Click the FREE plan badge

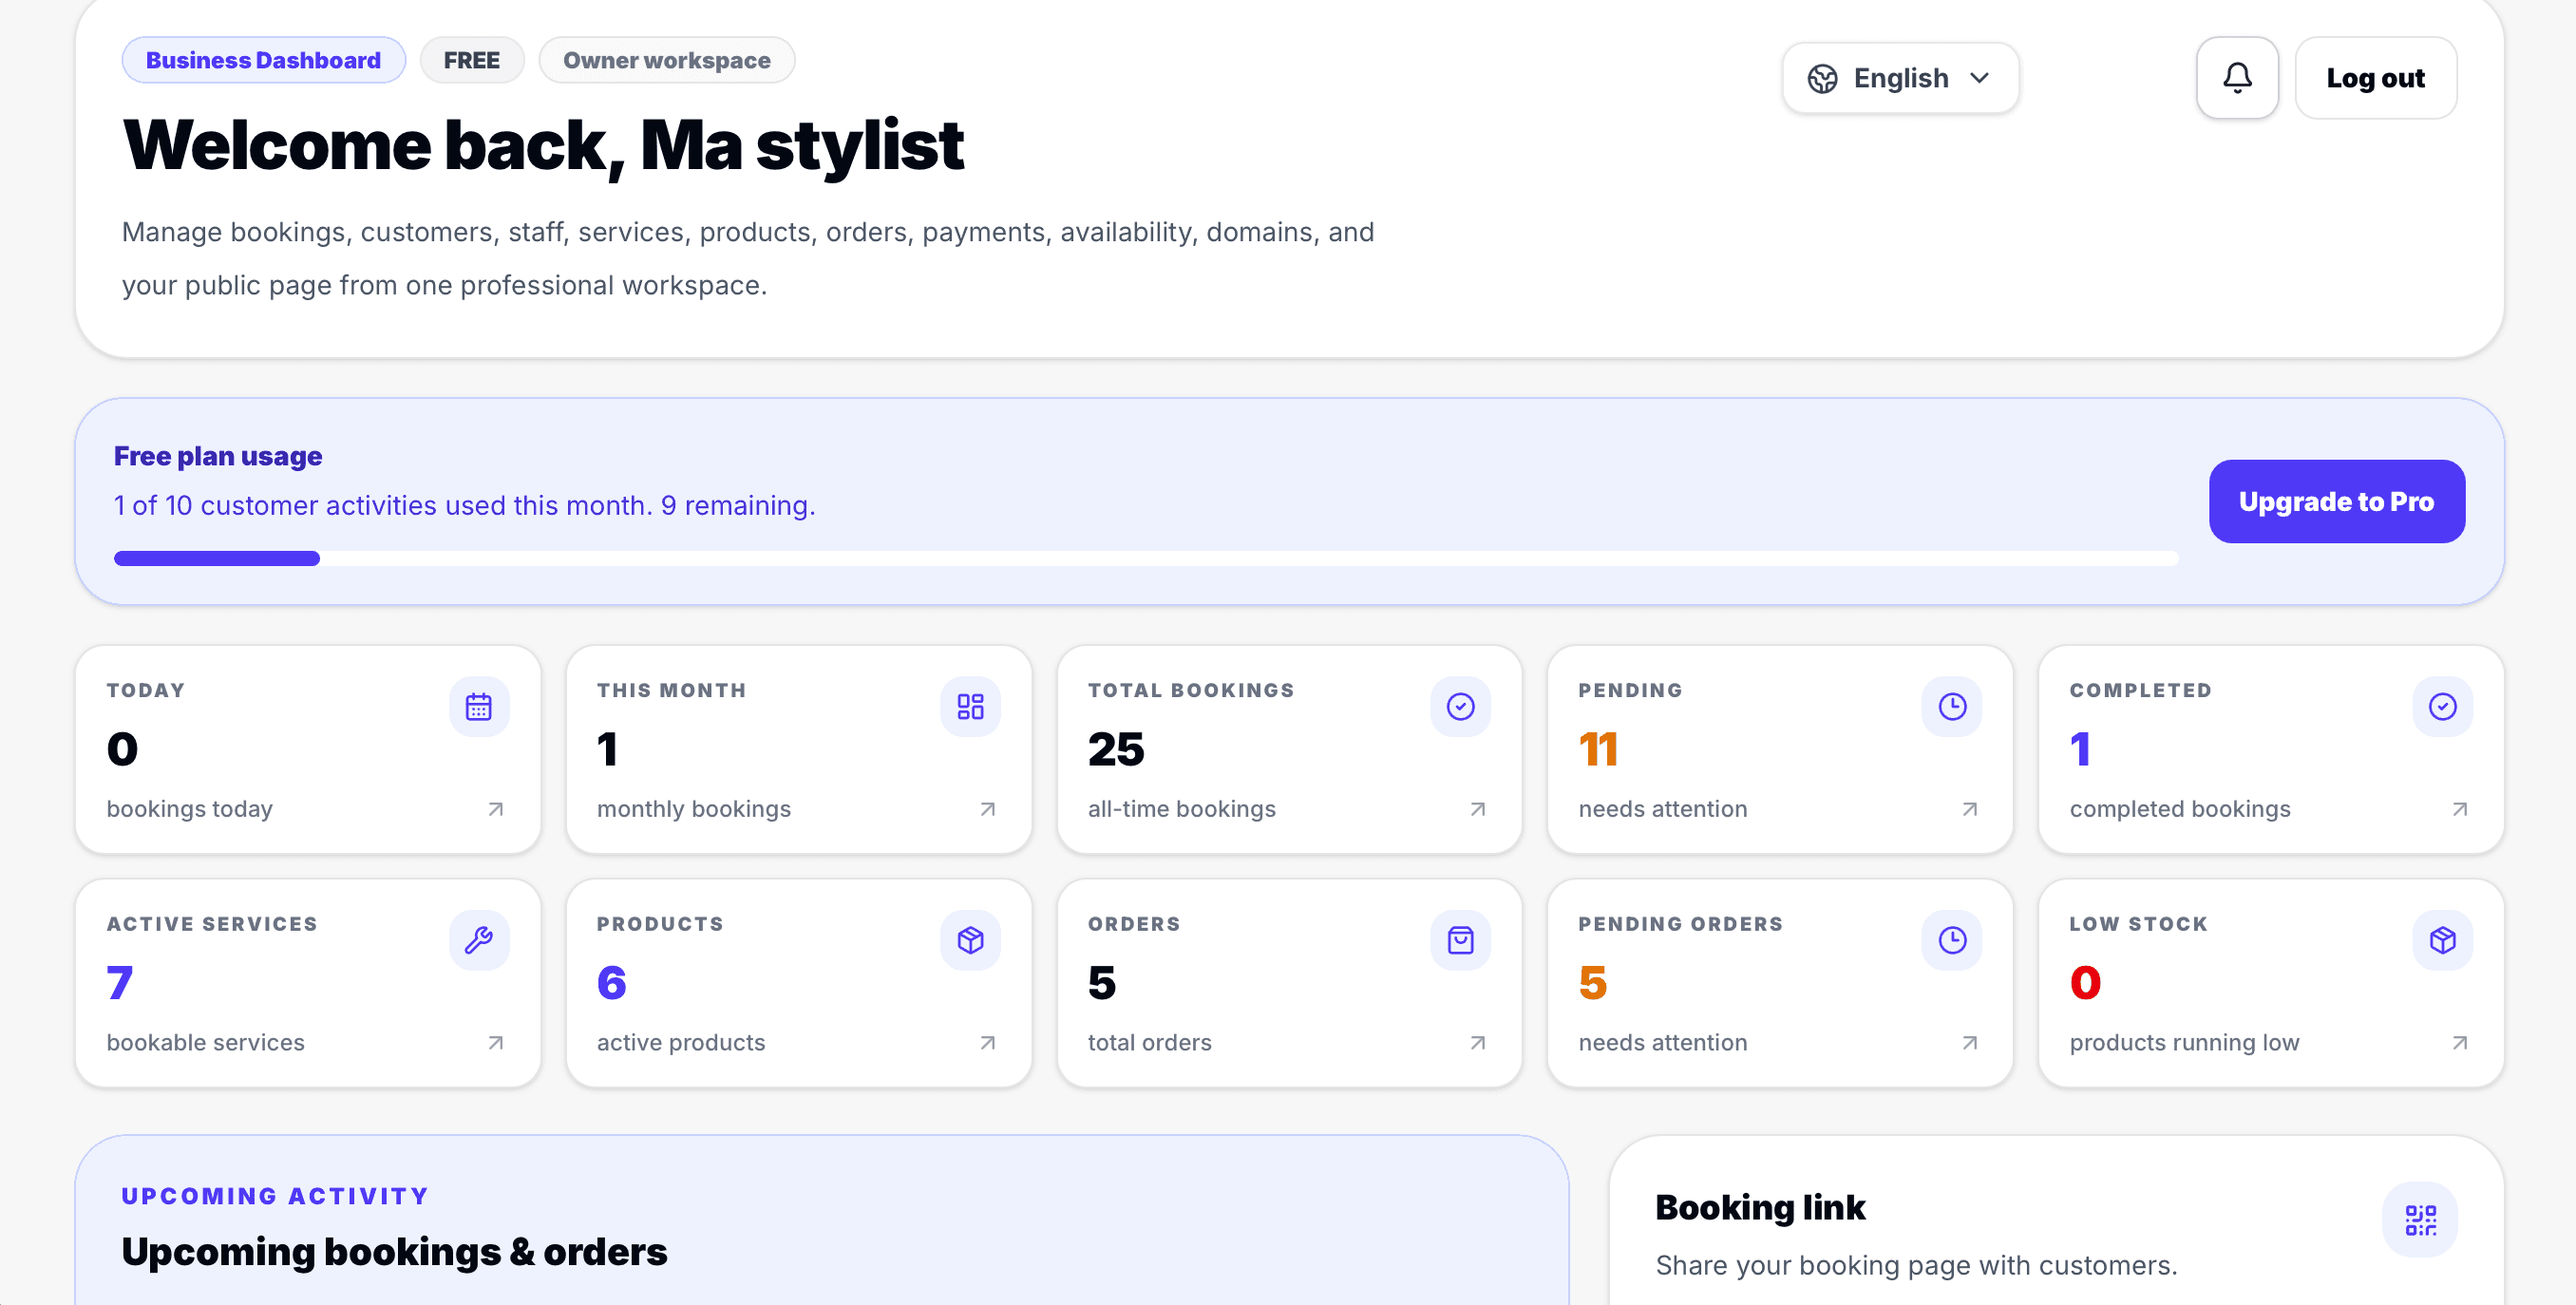(471, 60)
